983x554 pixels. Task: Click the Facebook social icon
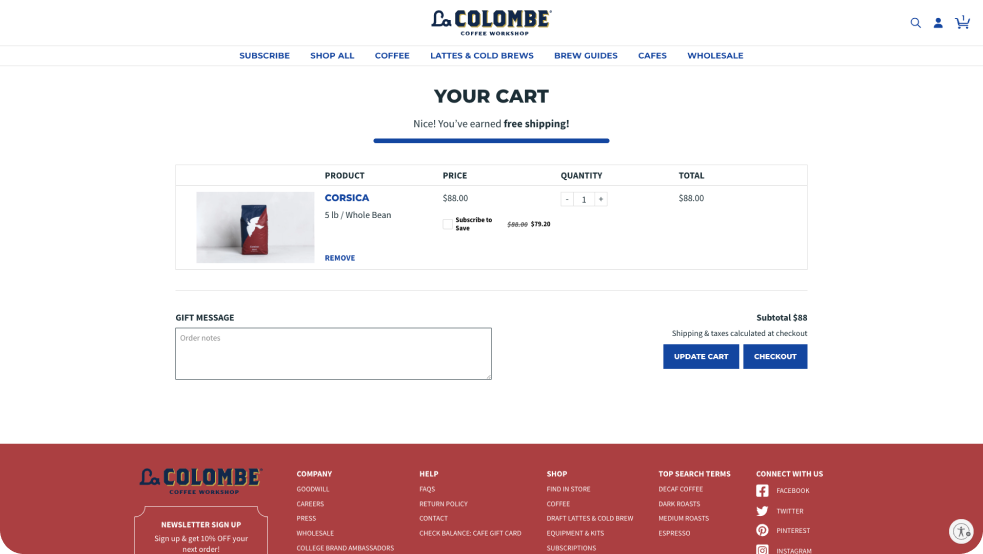pyautogui.click(x=762, y=490)
